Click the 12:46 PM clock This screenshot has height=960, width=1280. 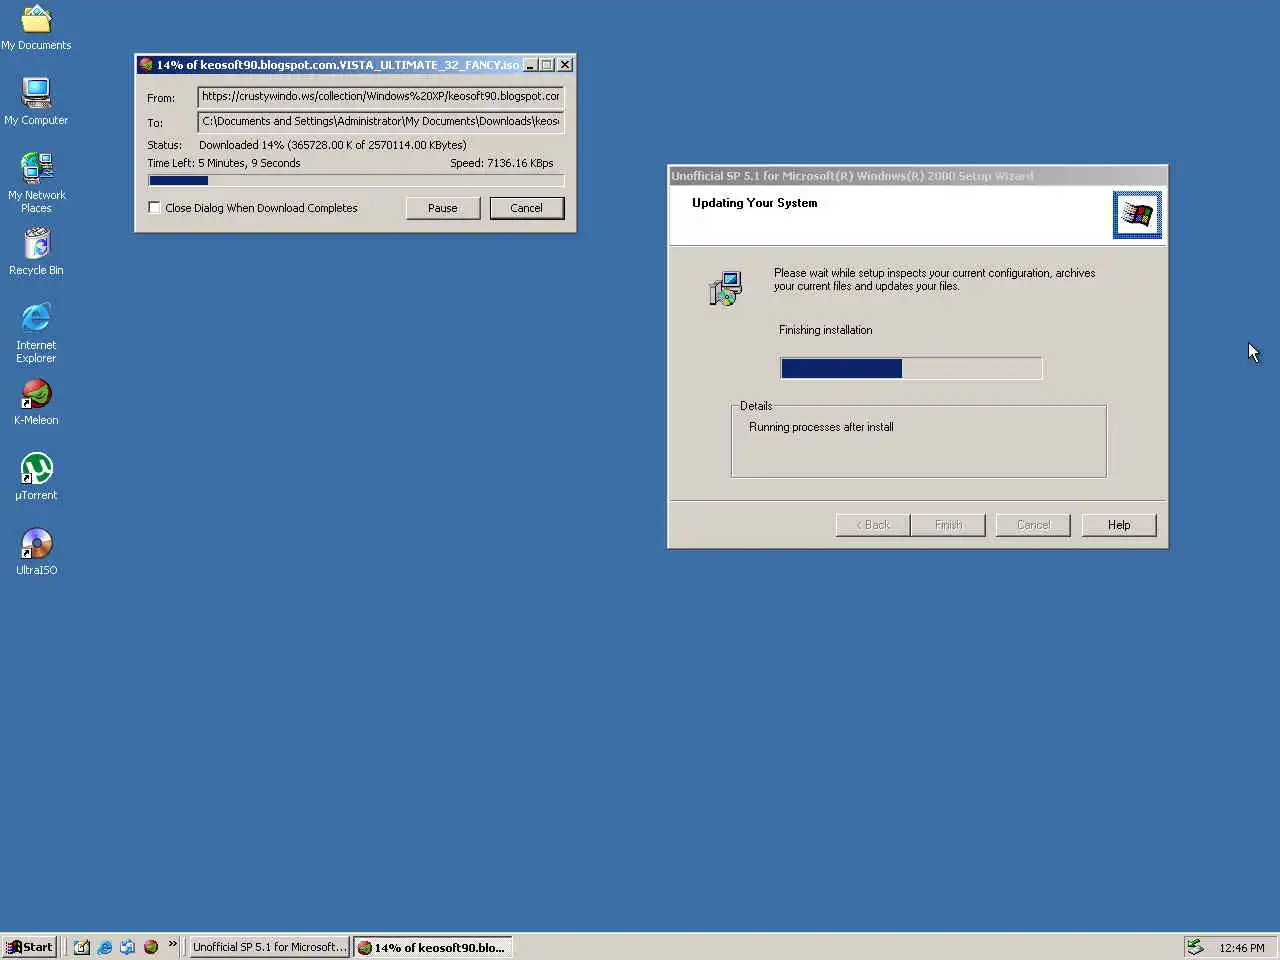pyautogui.click(x=1241, y=948)
